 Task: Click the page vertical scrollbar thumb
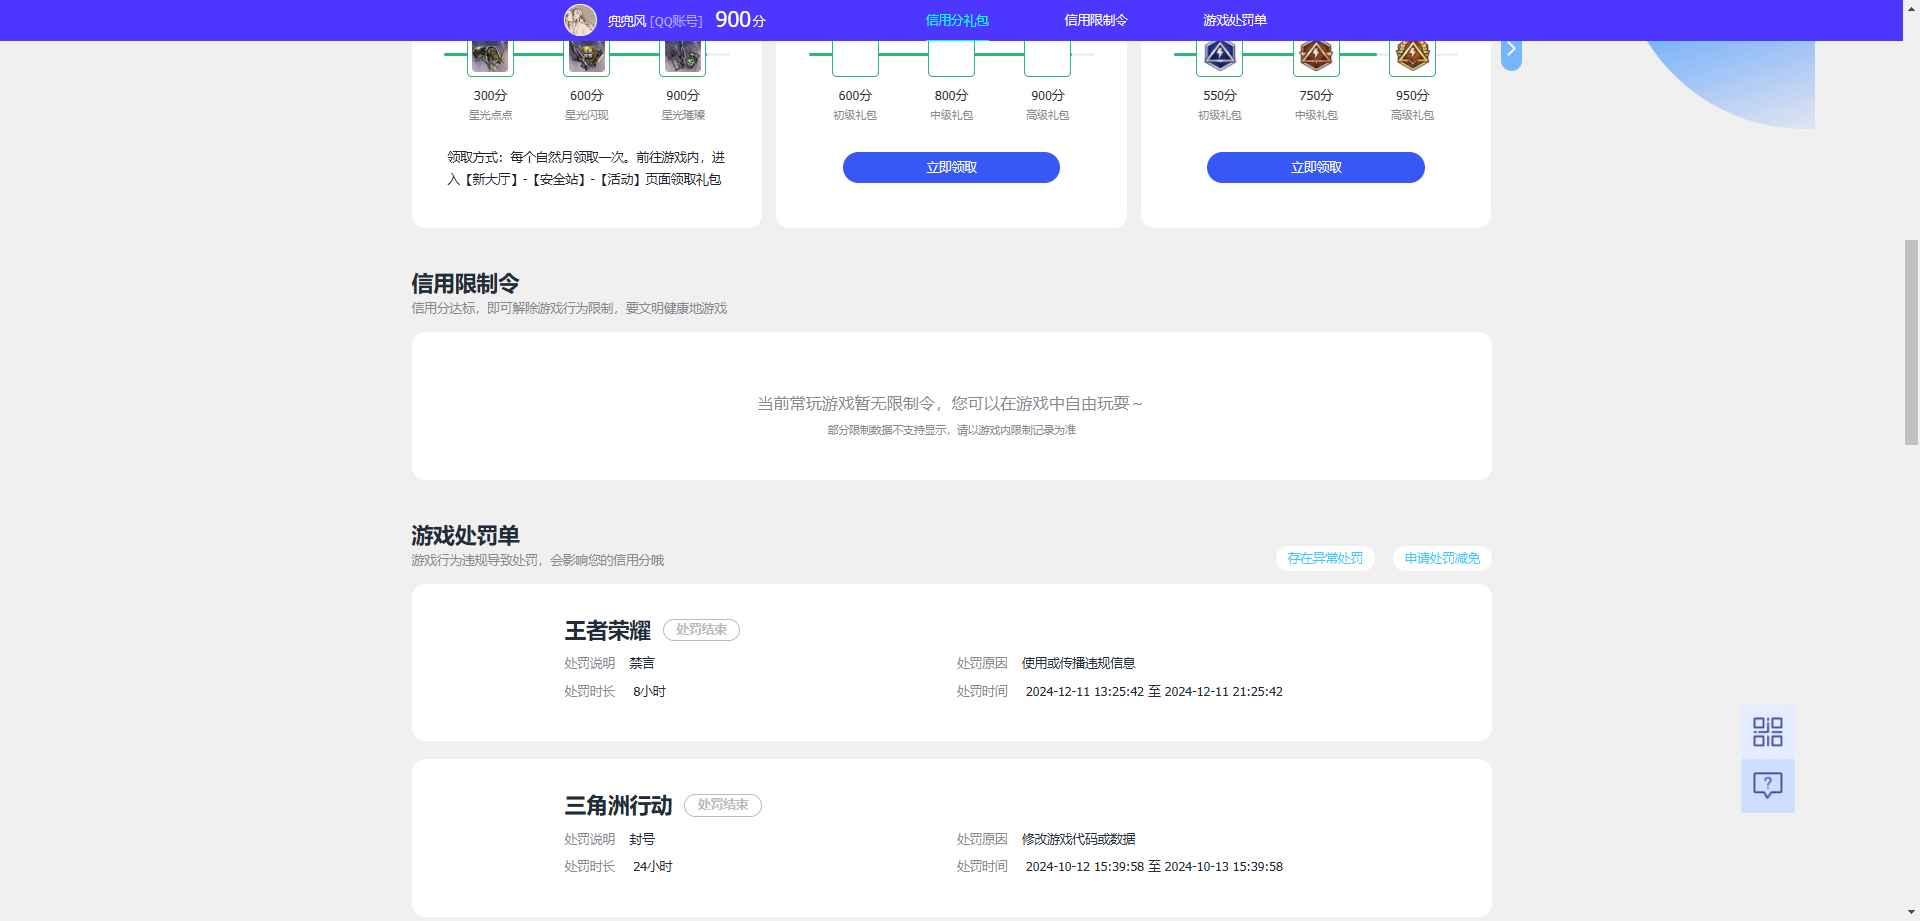pos(1911,342)
